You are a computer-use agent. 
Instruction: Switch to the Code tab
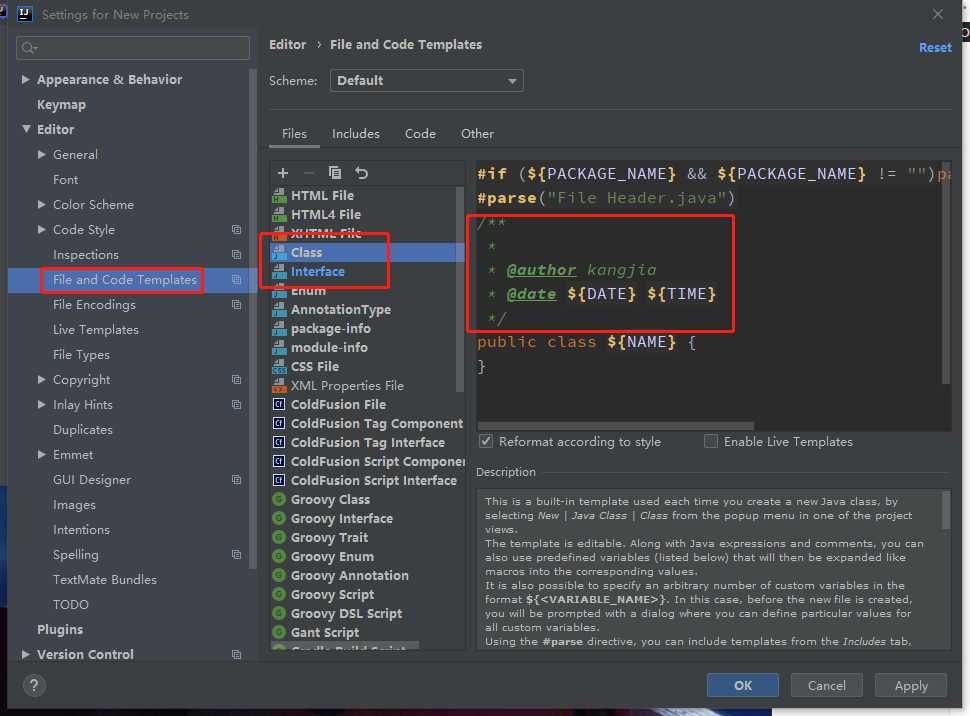coord(420,134)
